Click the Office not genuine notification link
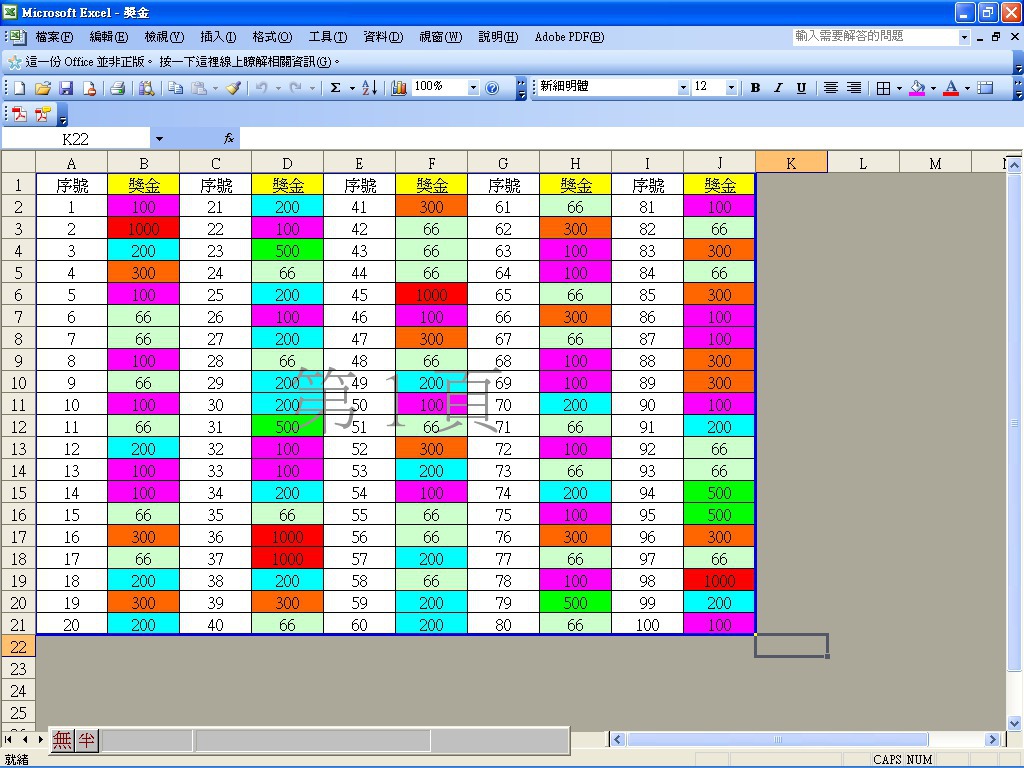Image resolution: width=1024 pixels, height=768 pixels. [x=183, y=62]
